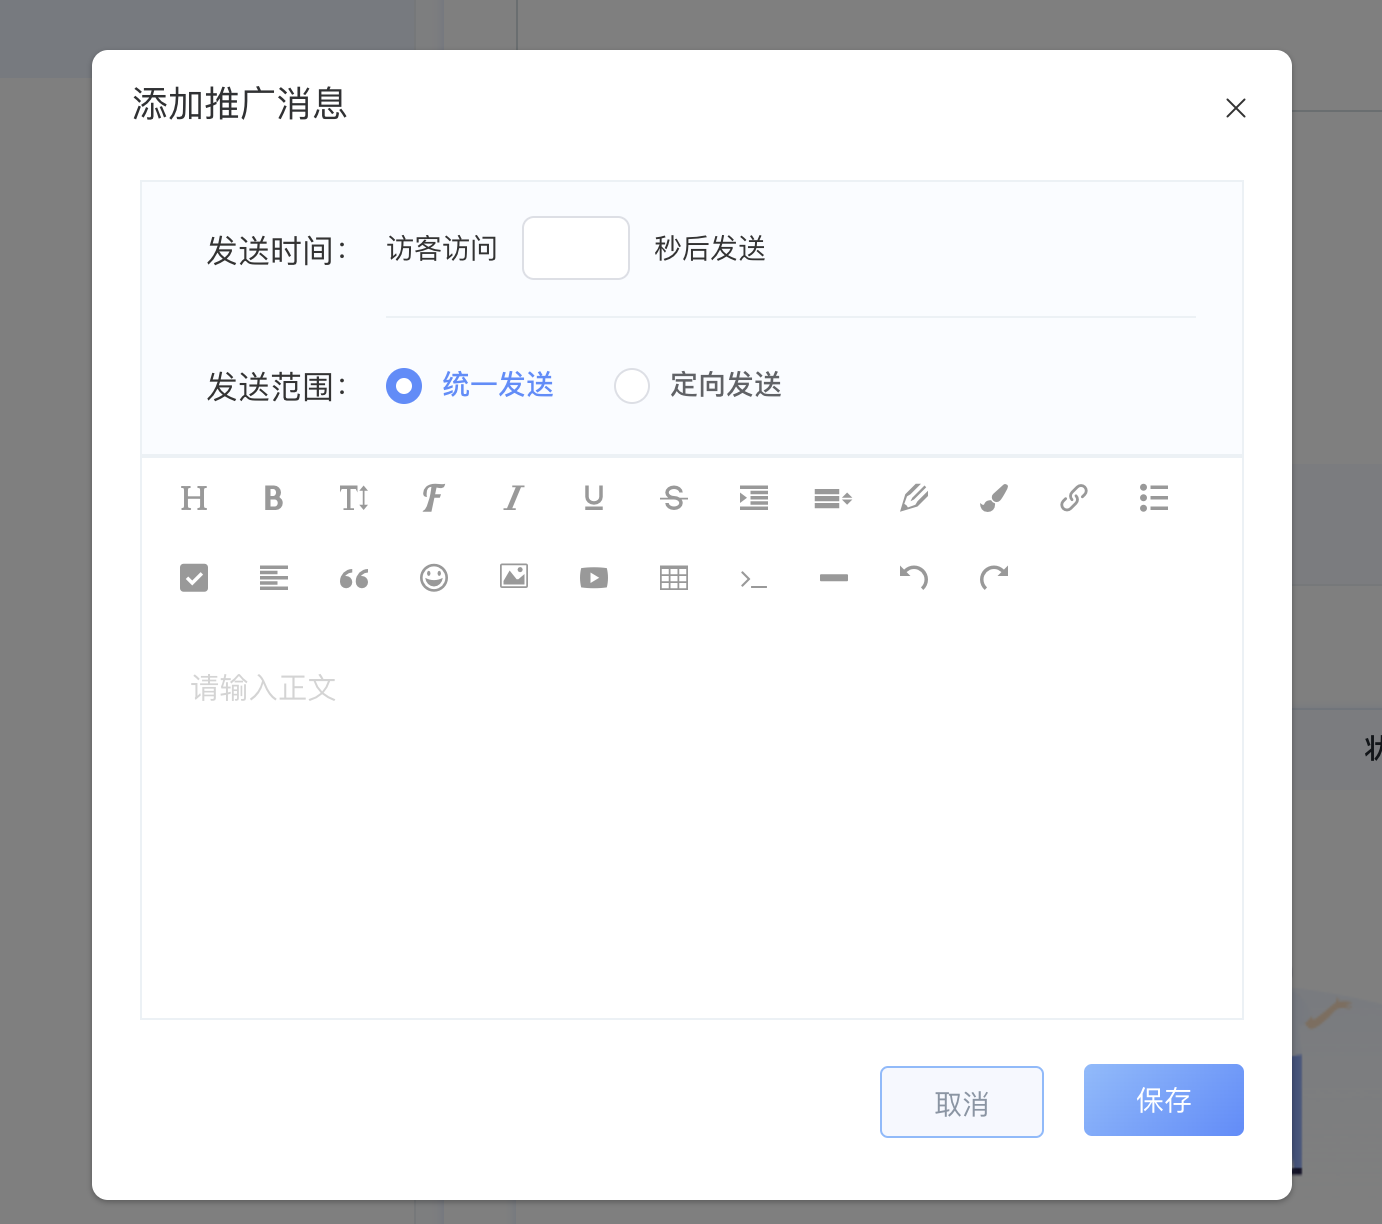Screen dimensions: 1382x1224
Task: Insert an image into the message
Action: [x=513, y=577]
